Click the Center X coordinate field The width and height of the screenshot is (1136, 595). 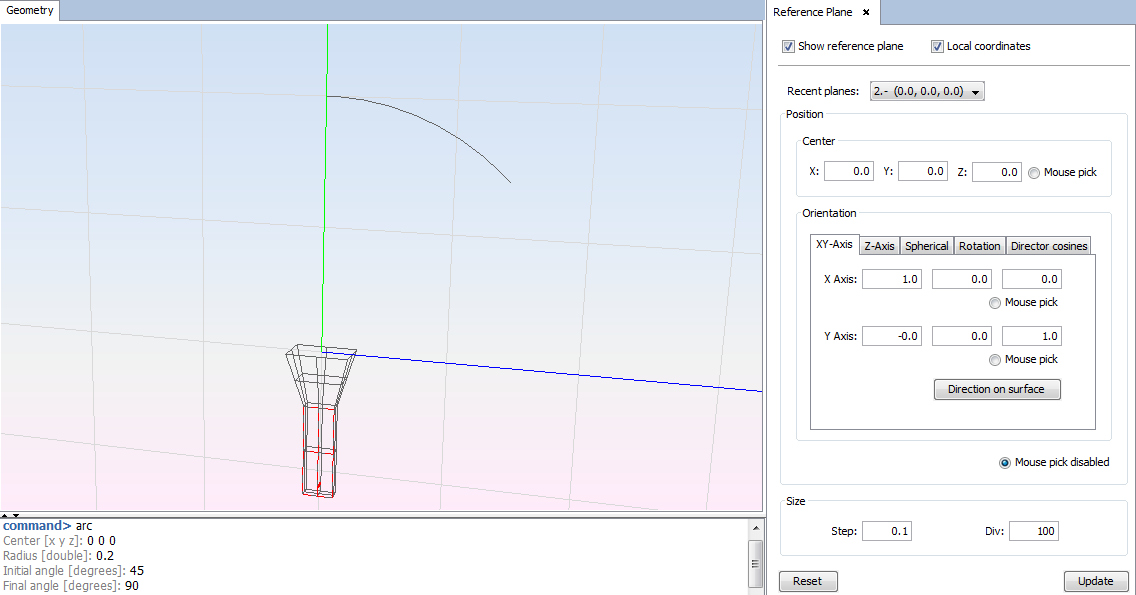click(x=848, y=170)
